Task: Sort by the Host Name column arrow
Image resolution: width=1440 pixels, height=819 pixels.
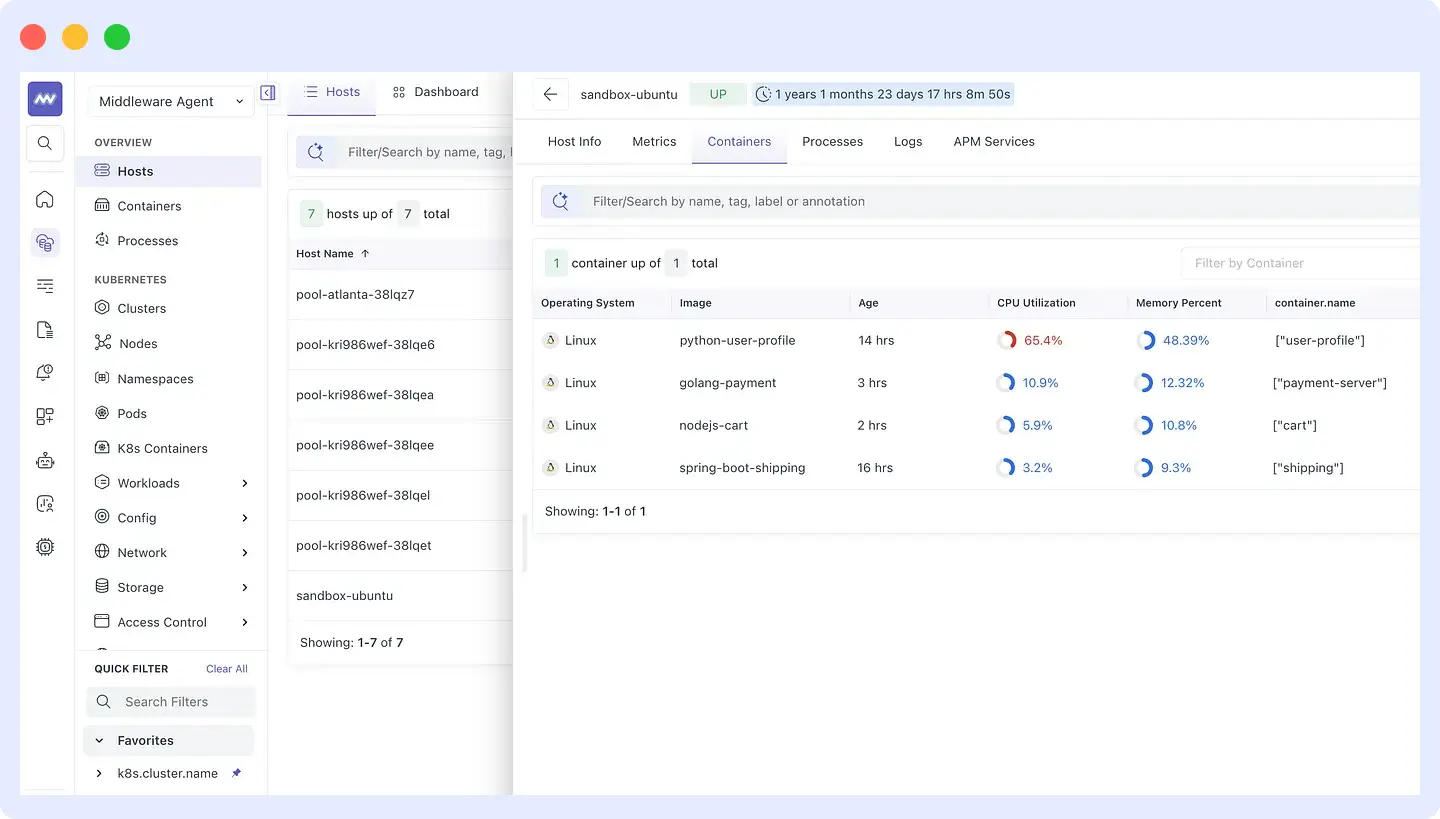Action: click(365, 254)
